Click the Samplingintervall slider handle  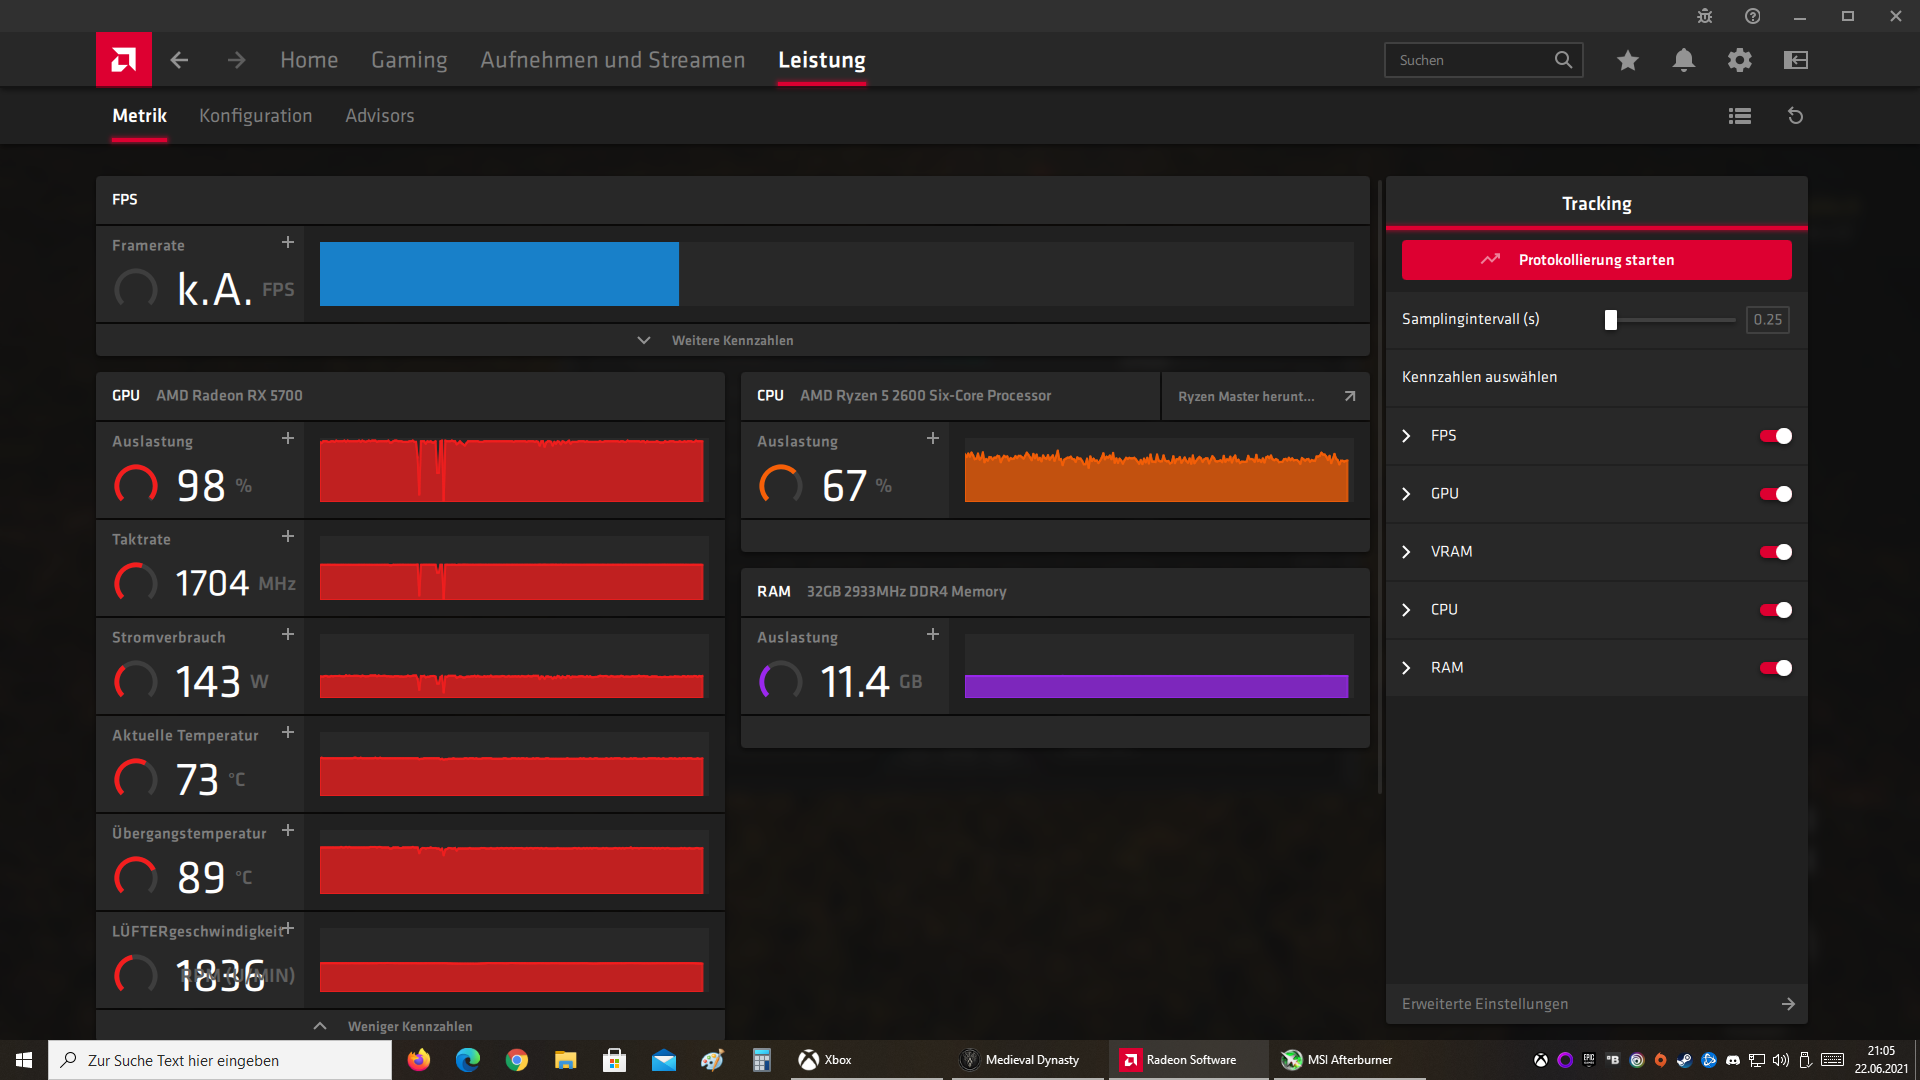tap(1611, 320)
